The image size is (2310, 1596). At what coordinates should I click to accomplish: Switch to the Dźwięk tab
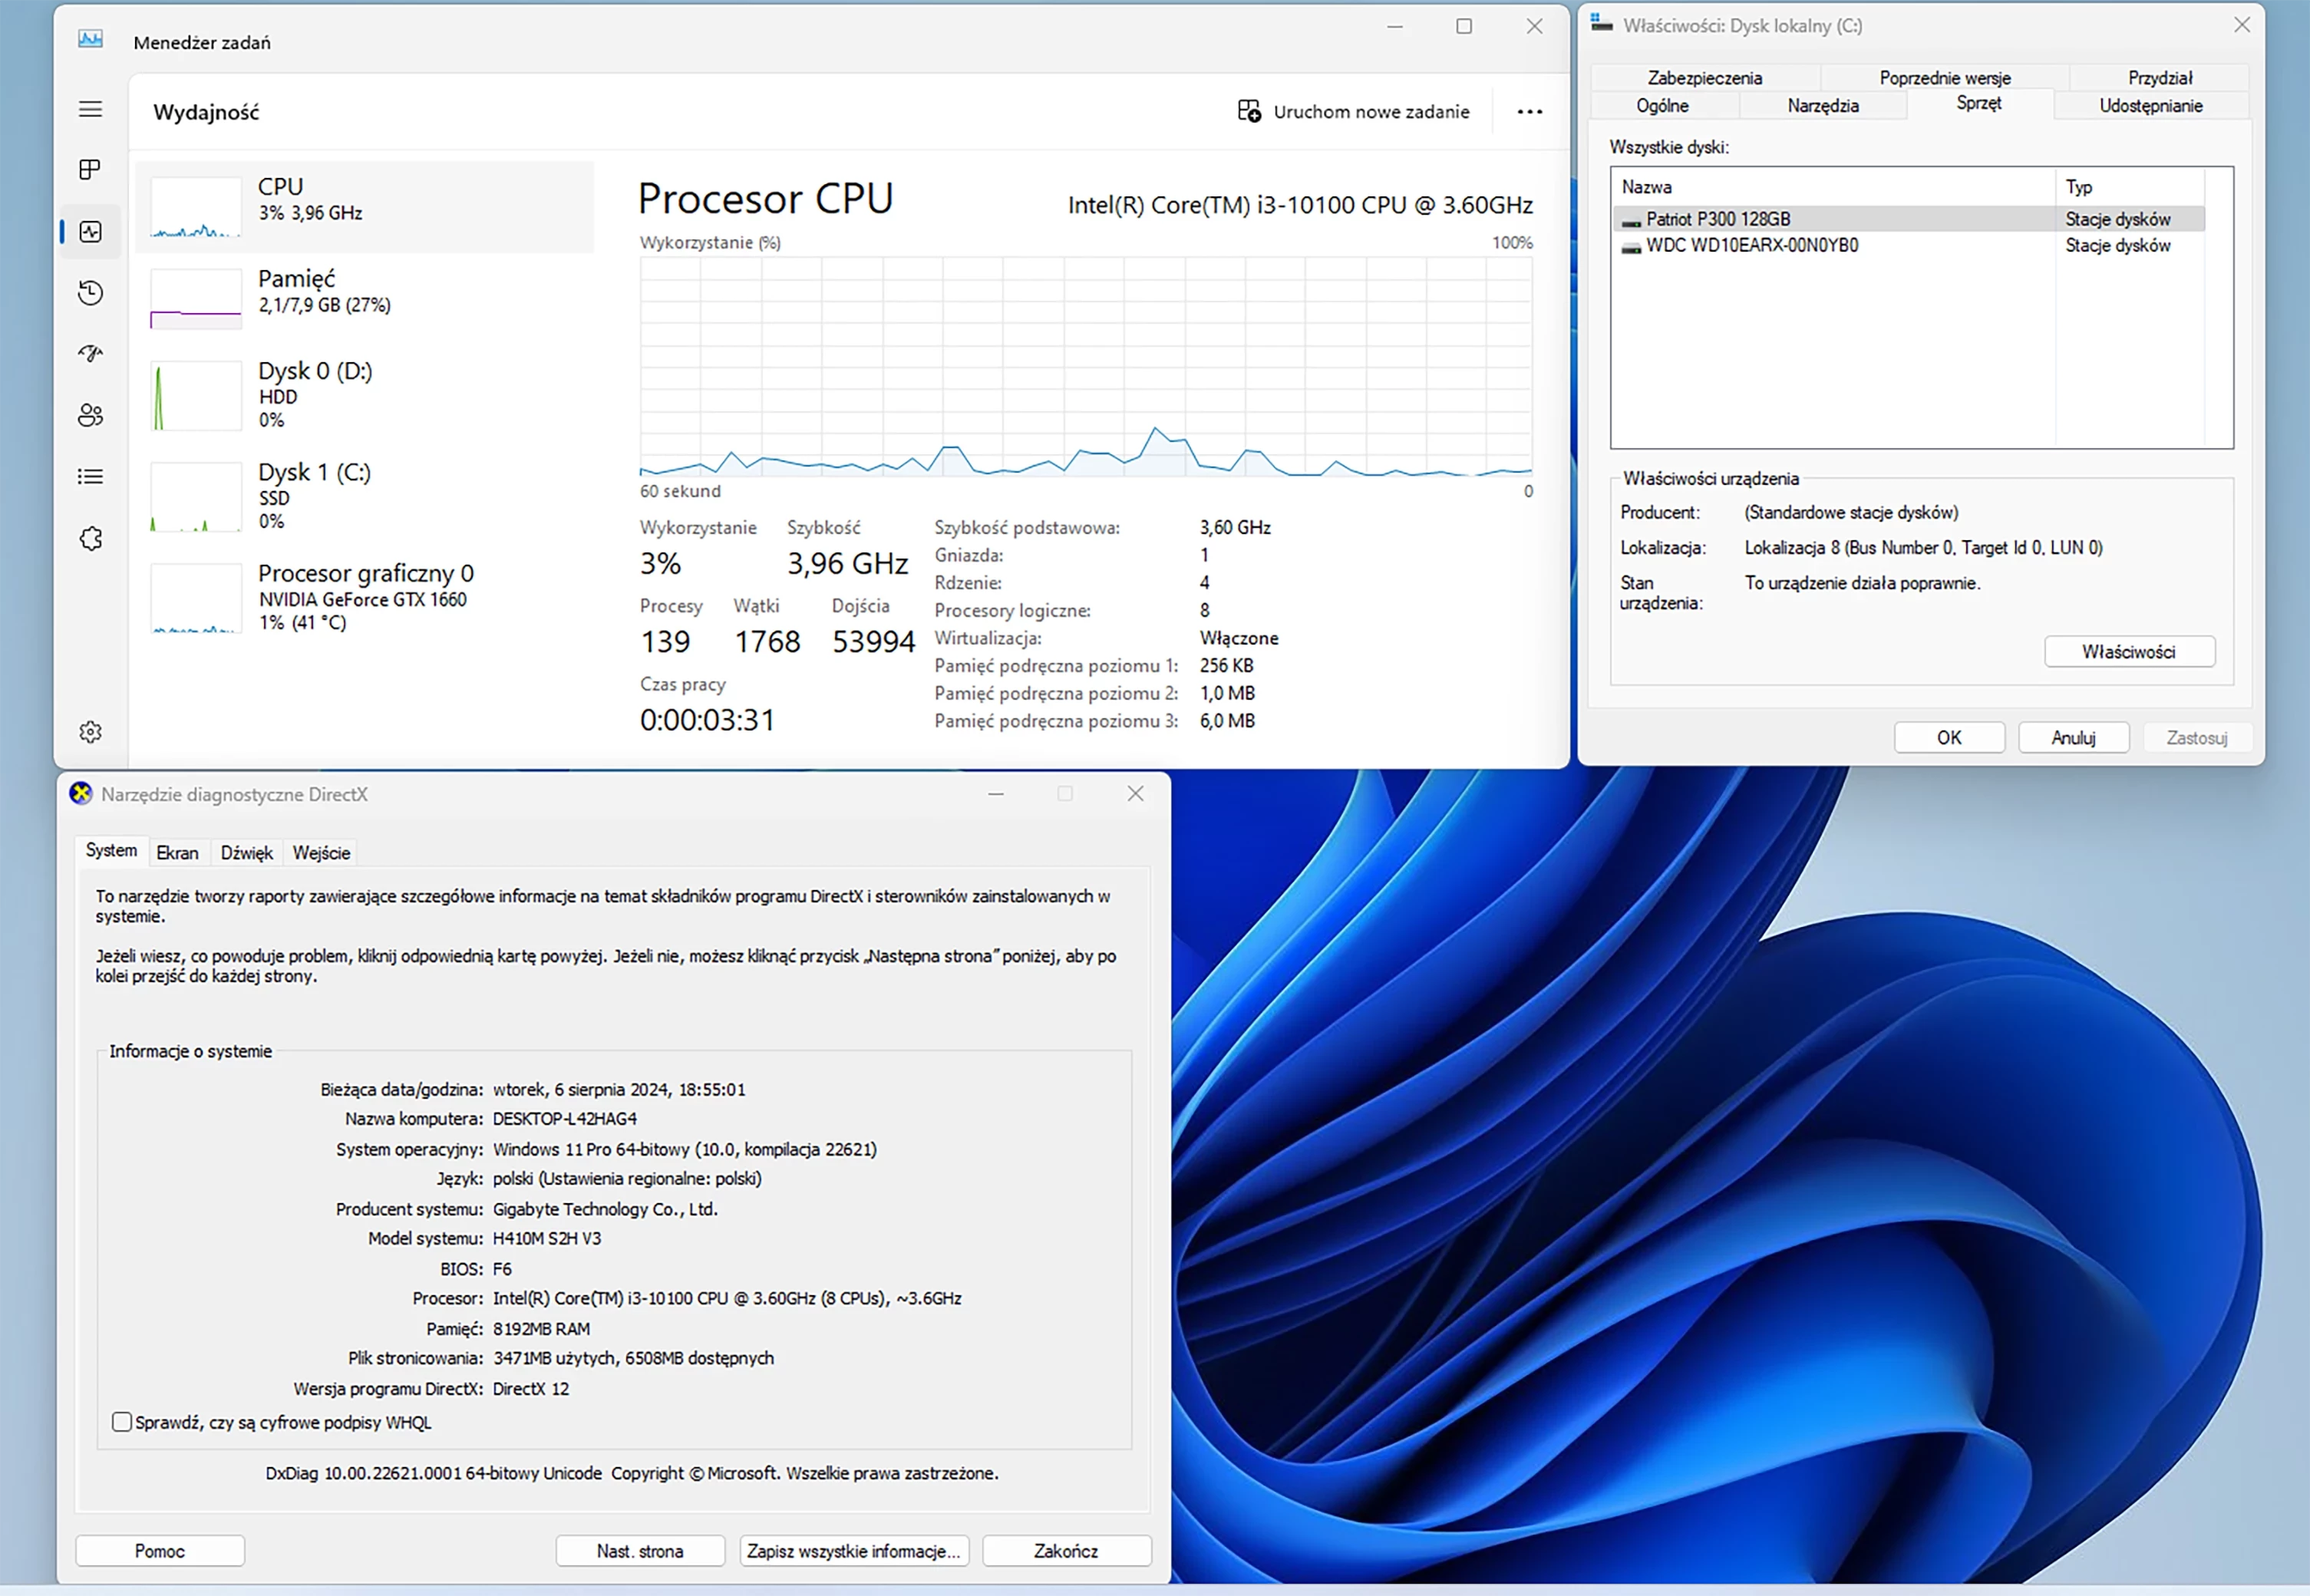246,853
